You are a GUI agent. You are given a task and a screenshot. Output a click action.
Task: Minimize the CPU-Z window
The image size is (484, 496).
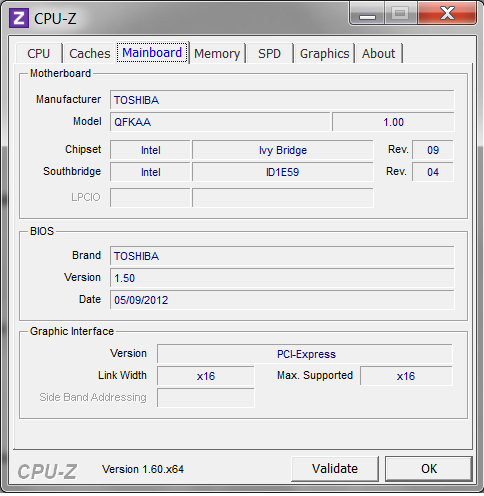coord(367,14)
